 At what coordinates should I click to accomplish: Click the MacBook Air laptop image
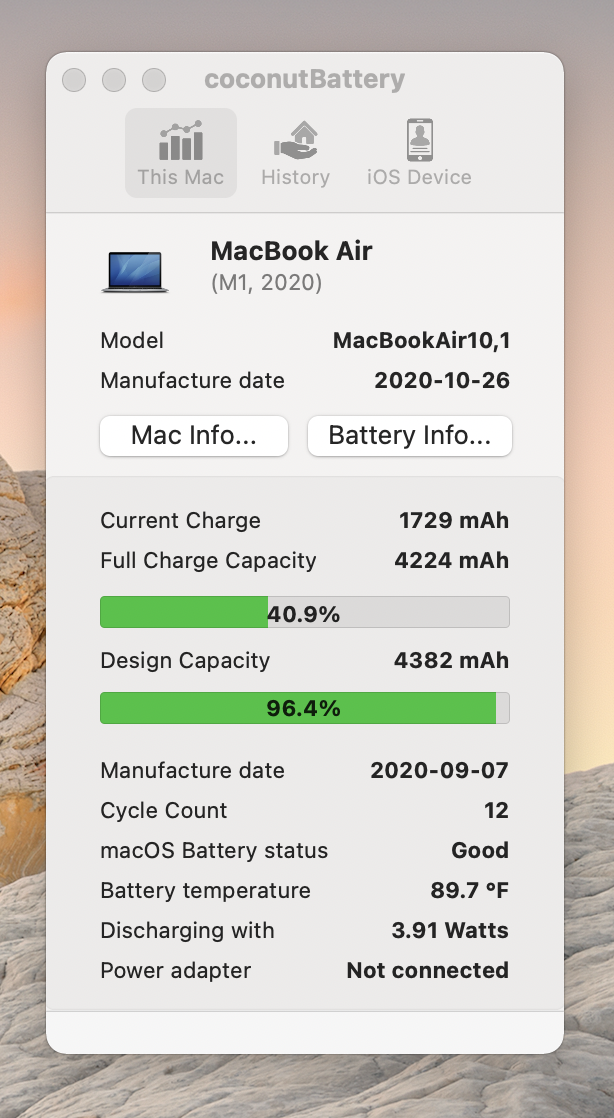[x=135, y=270]
